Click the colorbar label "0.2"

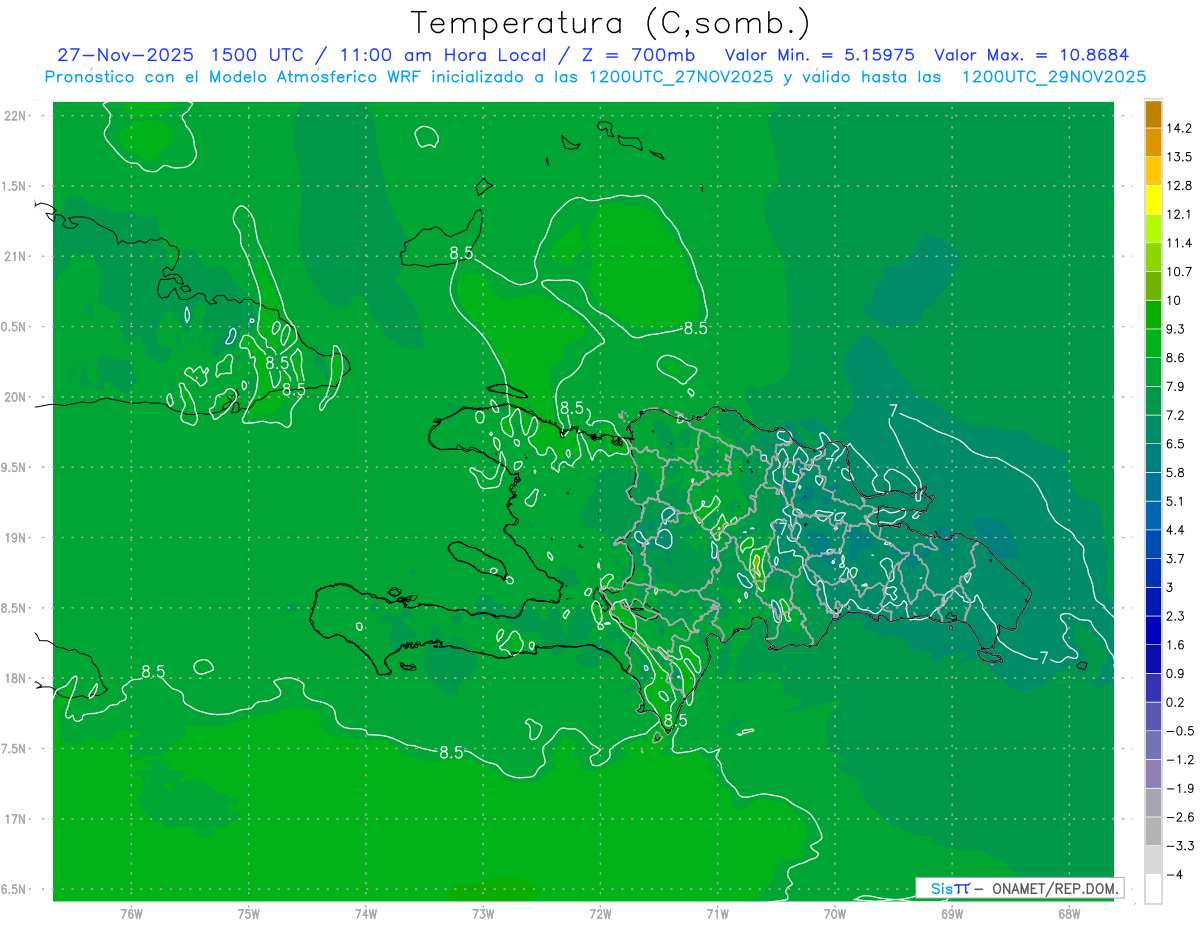(1176, 701)
